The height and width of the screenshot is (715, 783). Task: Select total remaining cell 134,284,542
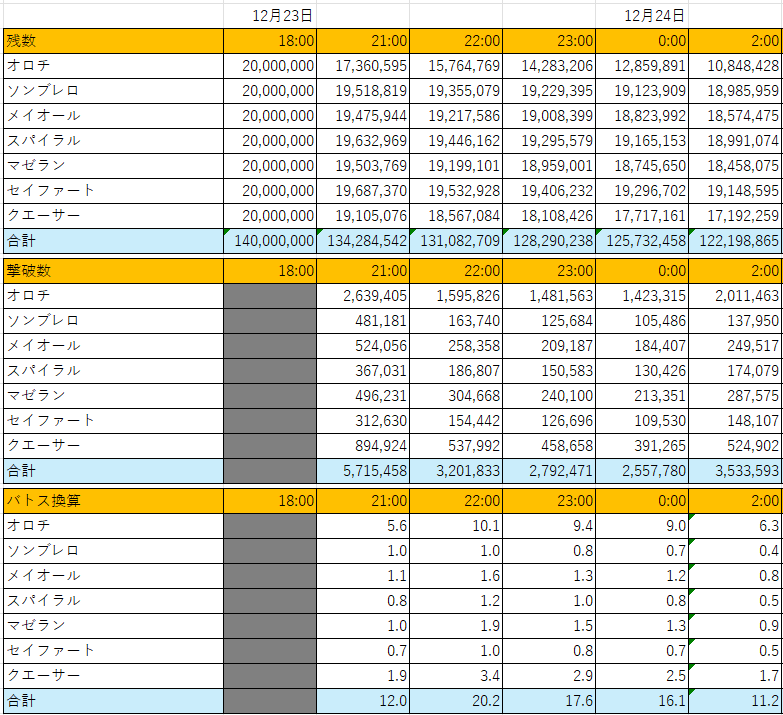(x=363, y=241)
